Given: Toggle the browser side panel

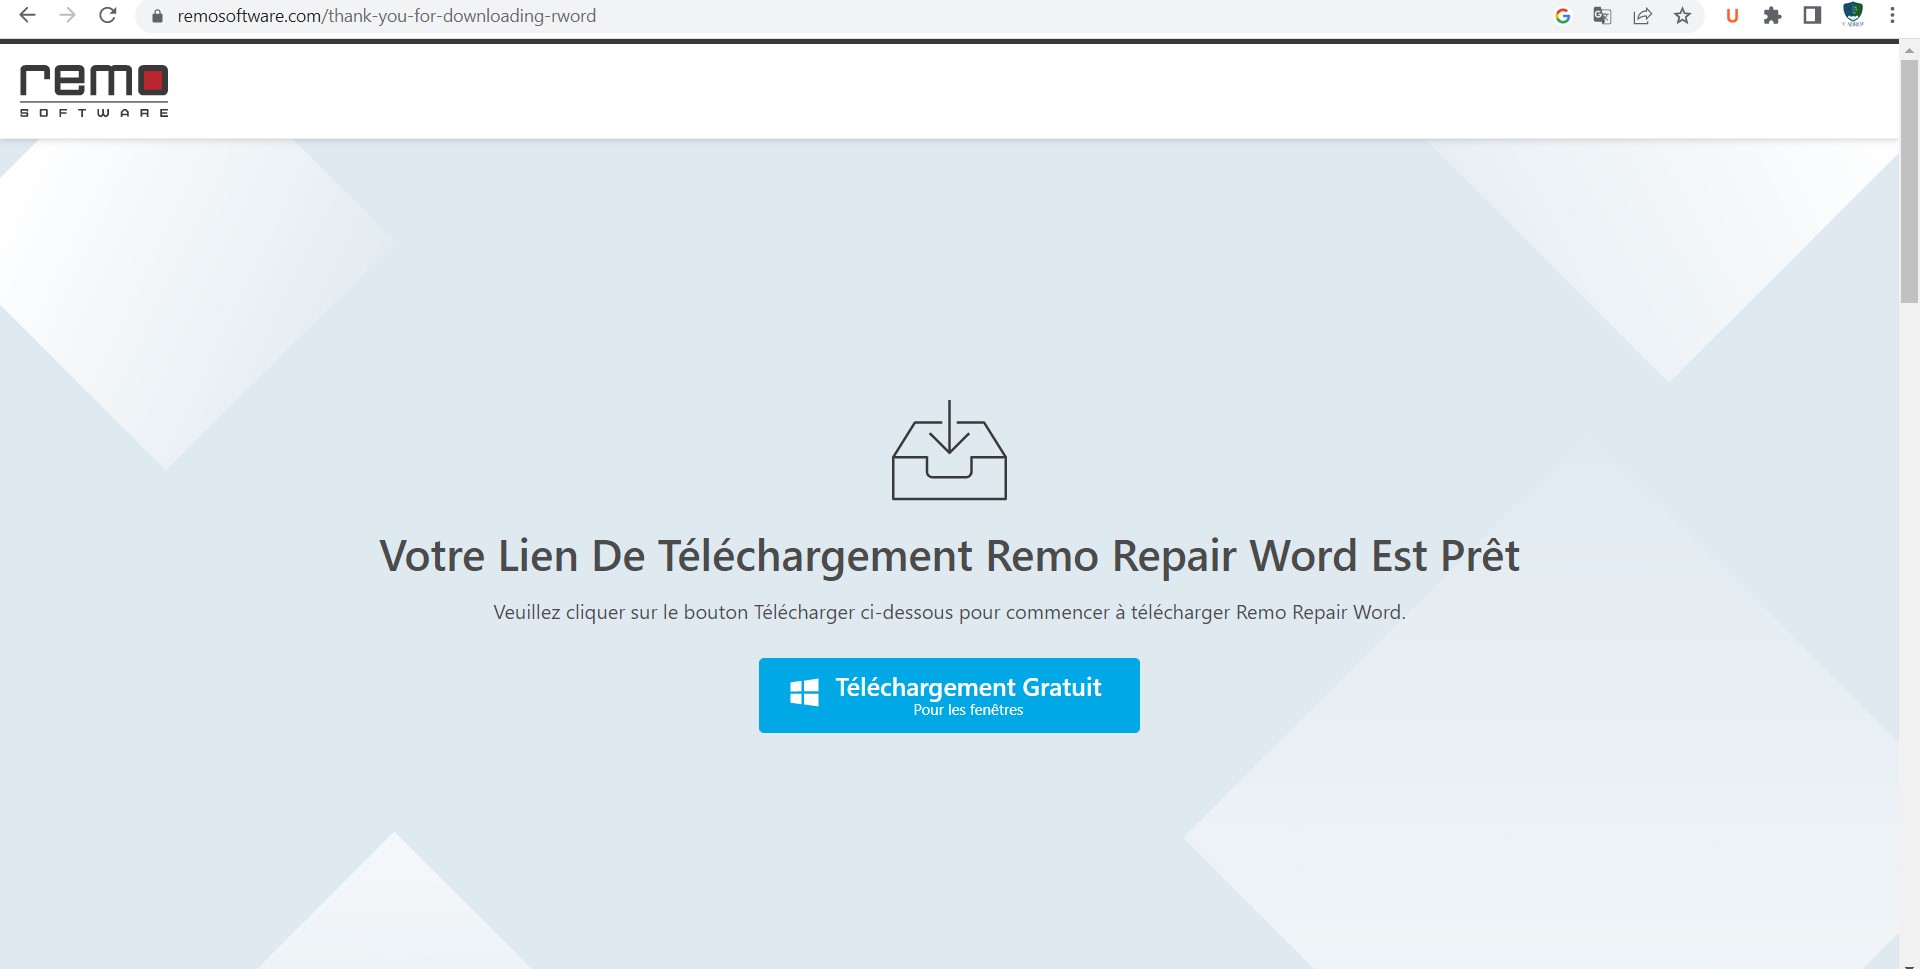Looking at the screenshot, I should 1812,16.
